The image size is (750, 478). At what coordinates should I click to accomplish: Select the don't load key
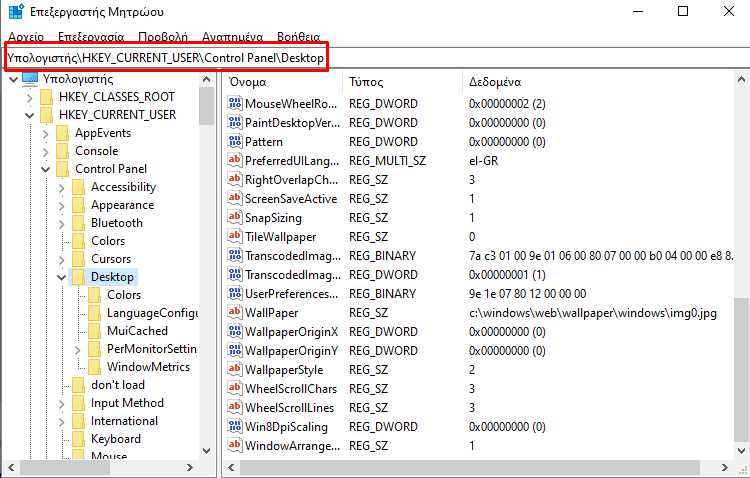pos(118,385)
